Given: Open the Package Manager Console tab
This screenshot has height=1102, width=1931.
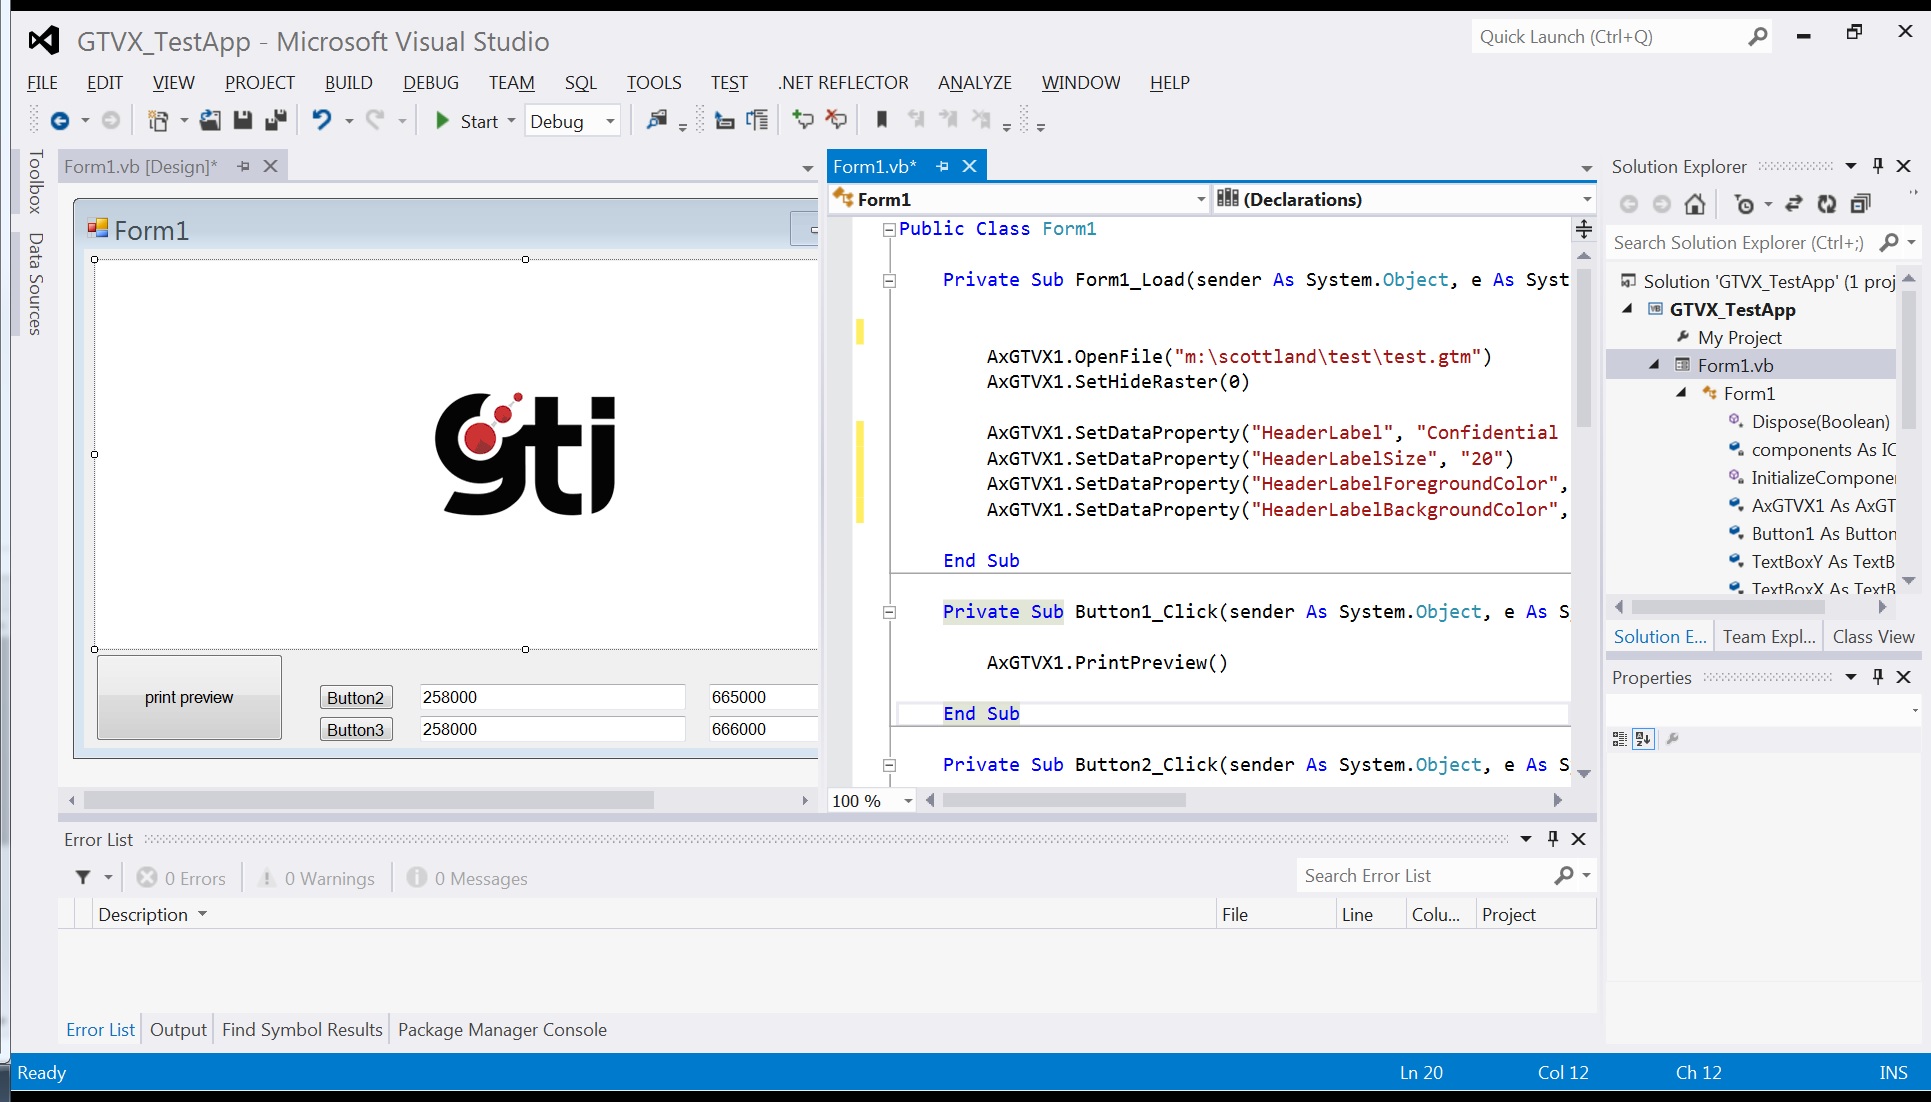Looking at the screenshot, I should pyautogui.click(x=502, y=1029).
